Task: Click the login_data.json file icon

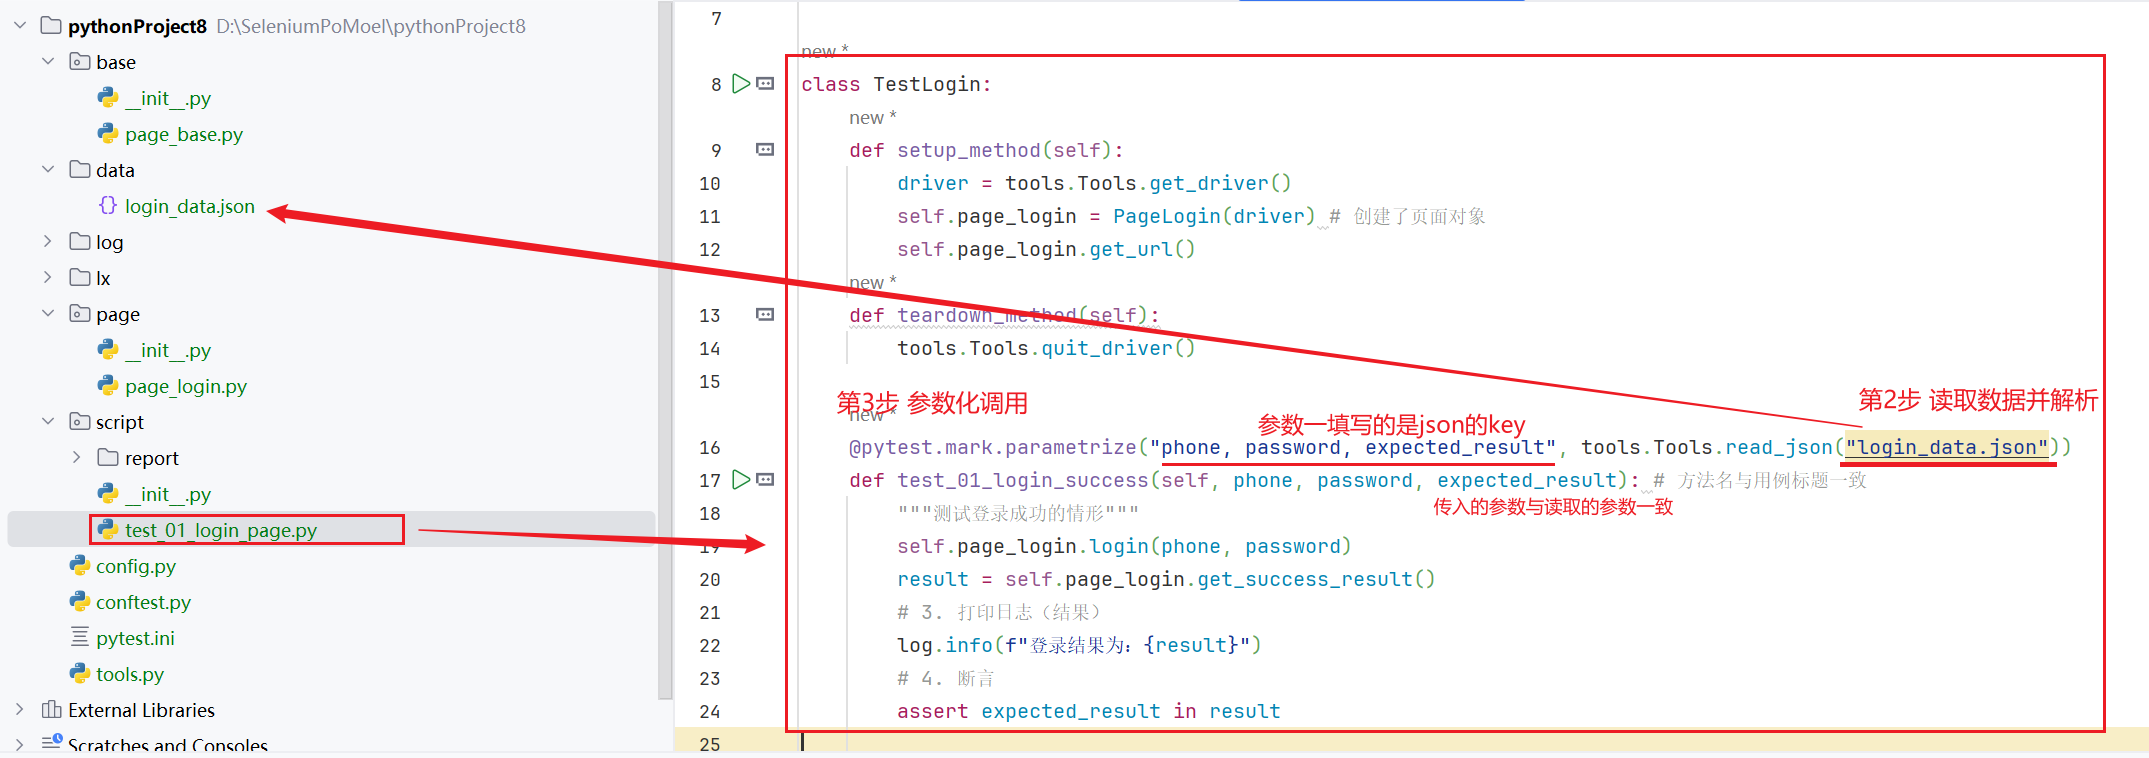Action: click(x=108, y=206)
